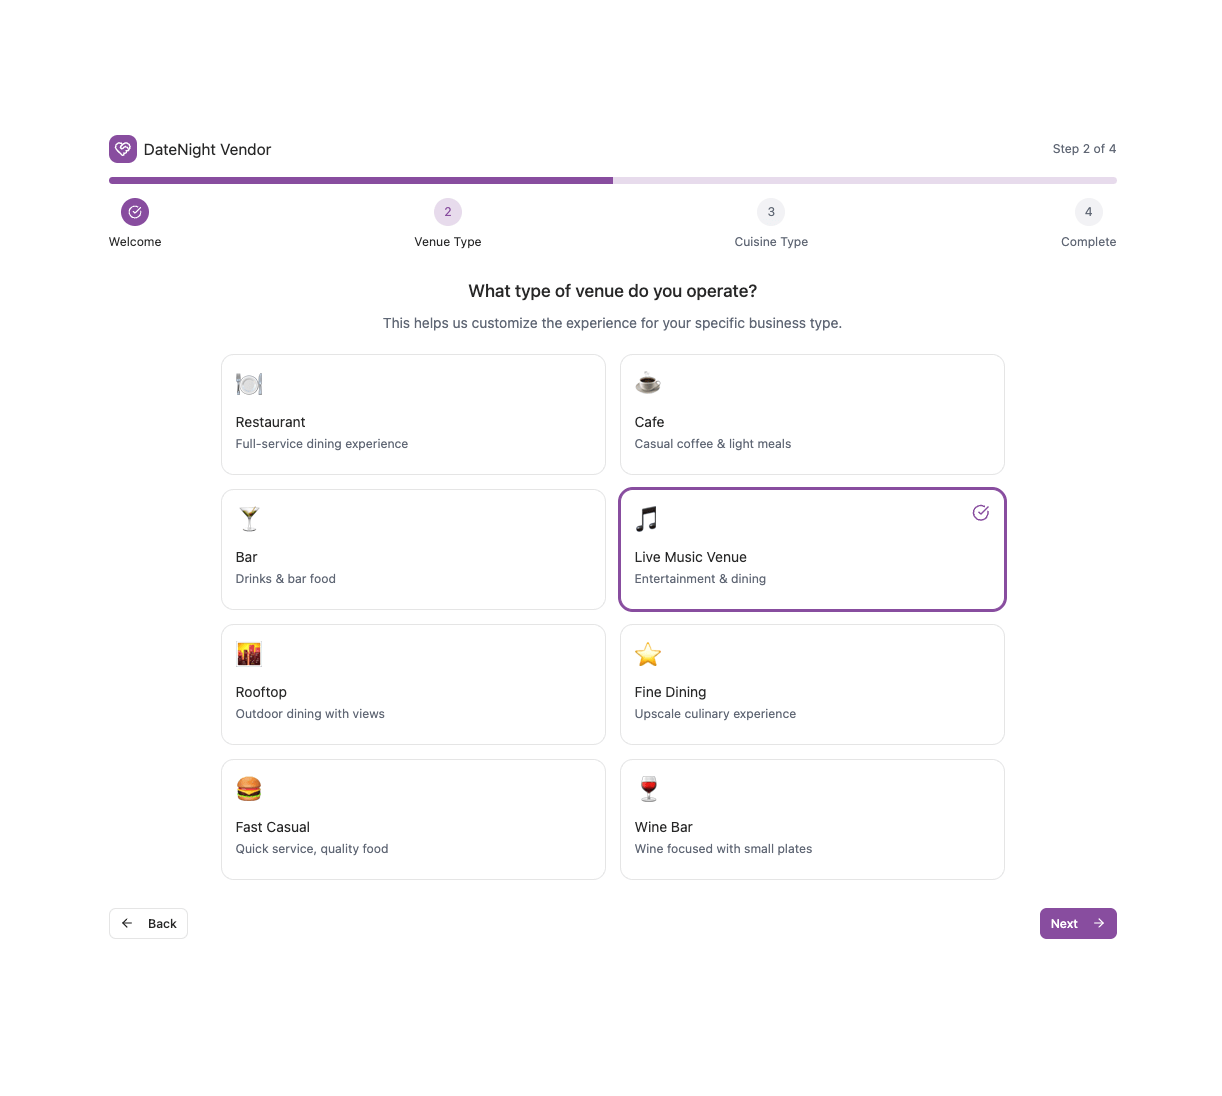Click the Live Music note icon
Image resolution: width=1222 pixels, height=1096 pixels.
pos(647,518)
